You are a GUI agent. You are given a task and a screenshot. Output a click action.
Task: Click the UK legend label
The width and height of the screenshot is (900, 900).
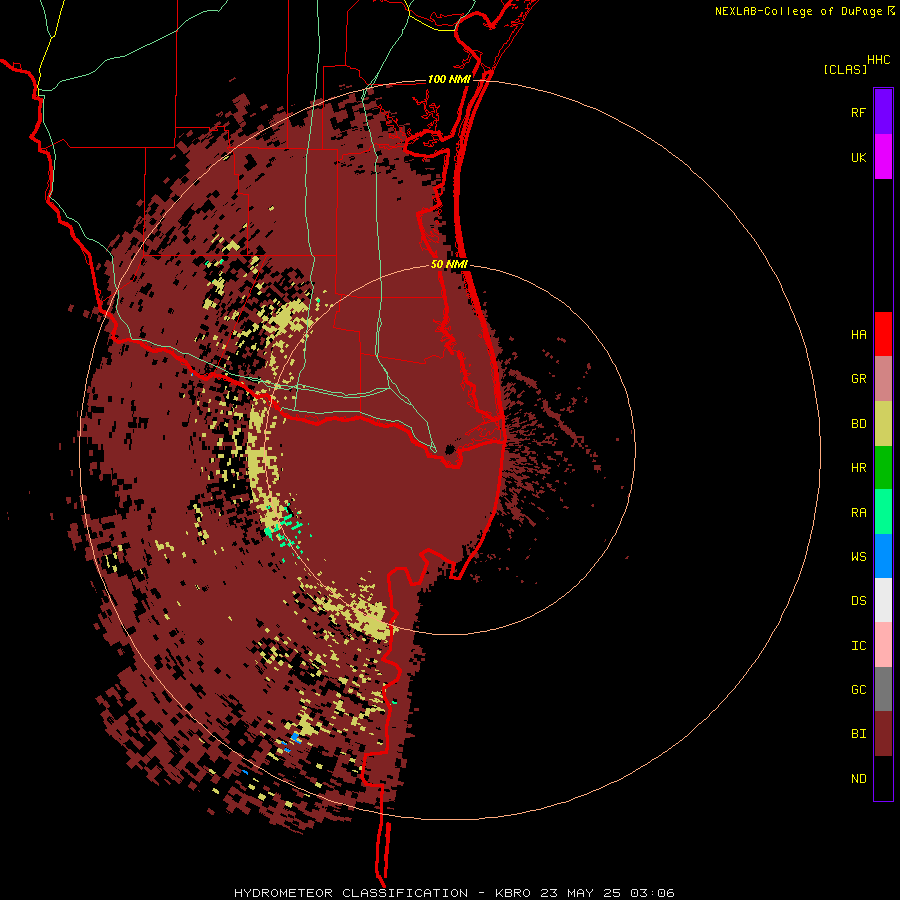[858, 157]
